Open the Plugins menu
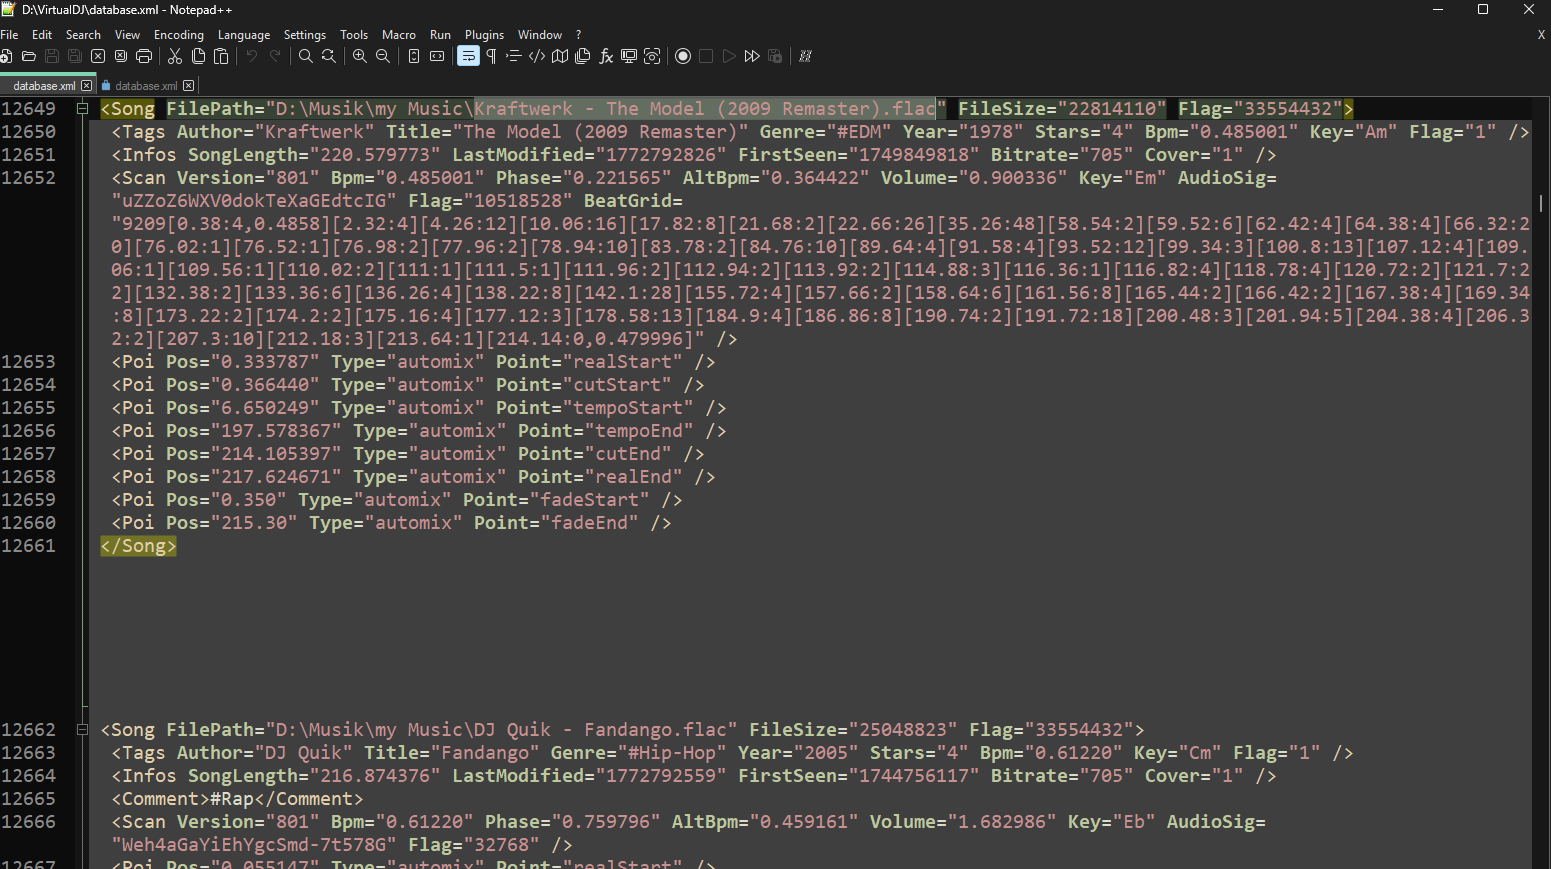The image size is (1551, 869). coord(484,35)
